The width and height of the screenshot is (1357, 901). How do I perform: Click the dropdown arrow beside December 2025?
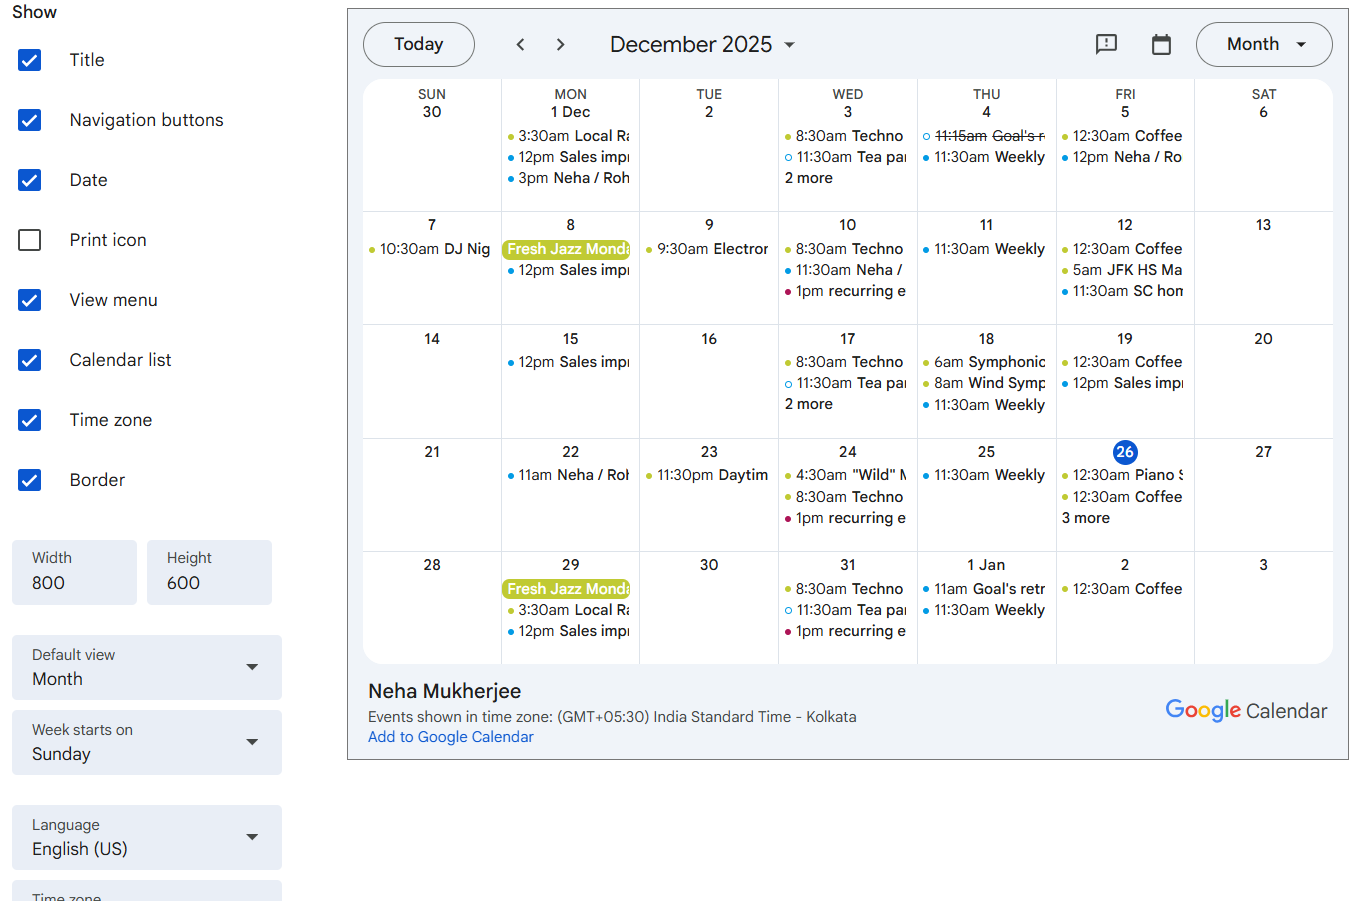pos(790,45)
